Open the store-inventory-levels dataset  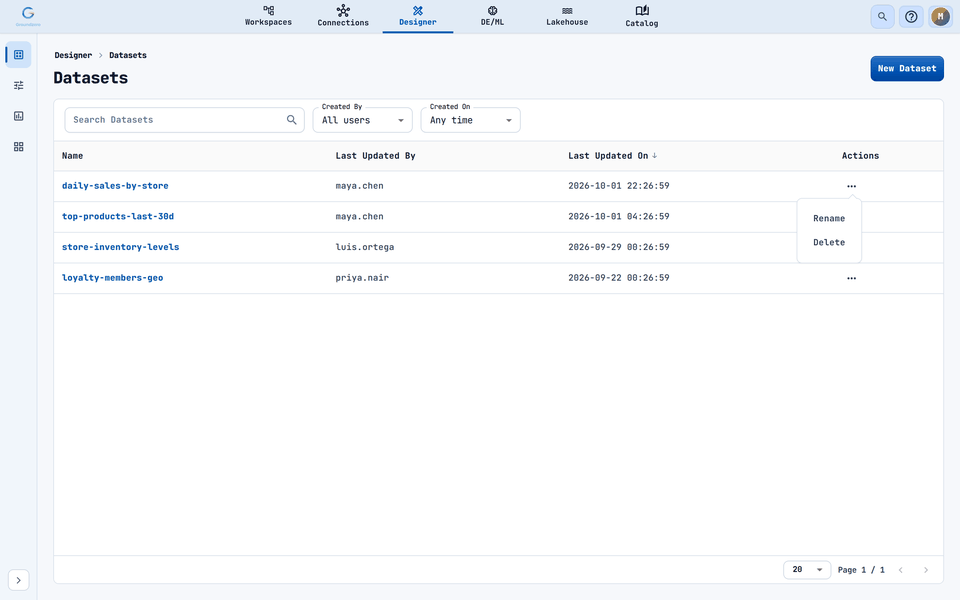pos(121,247)
